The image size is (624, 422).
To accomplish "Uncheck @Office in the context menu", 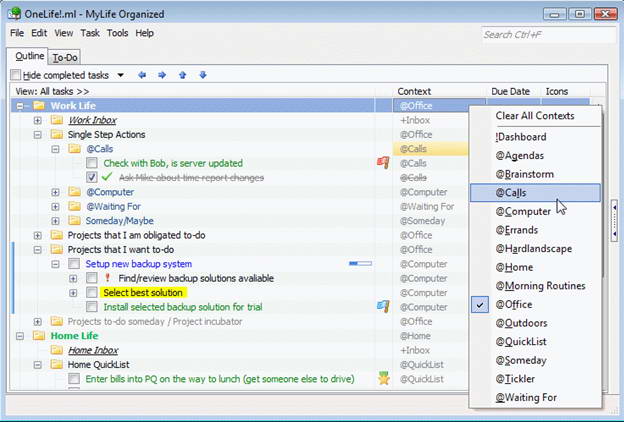I will [x=535, y=305].
